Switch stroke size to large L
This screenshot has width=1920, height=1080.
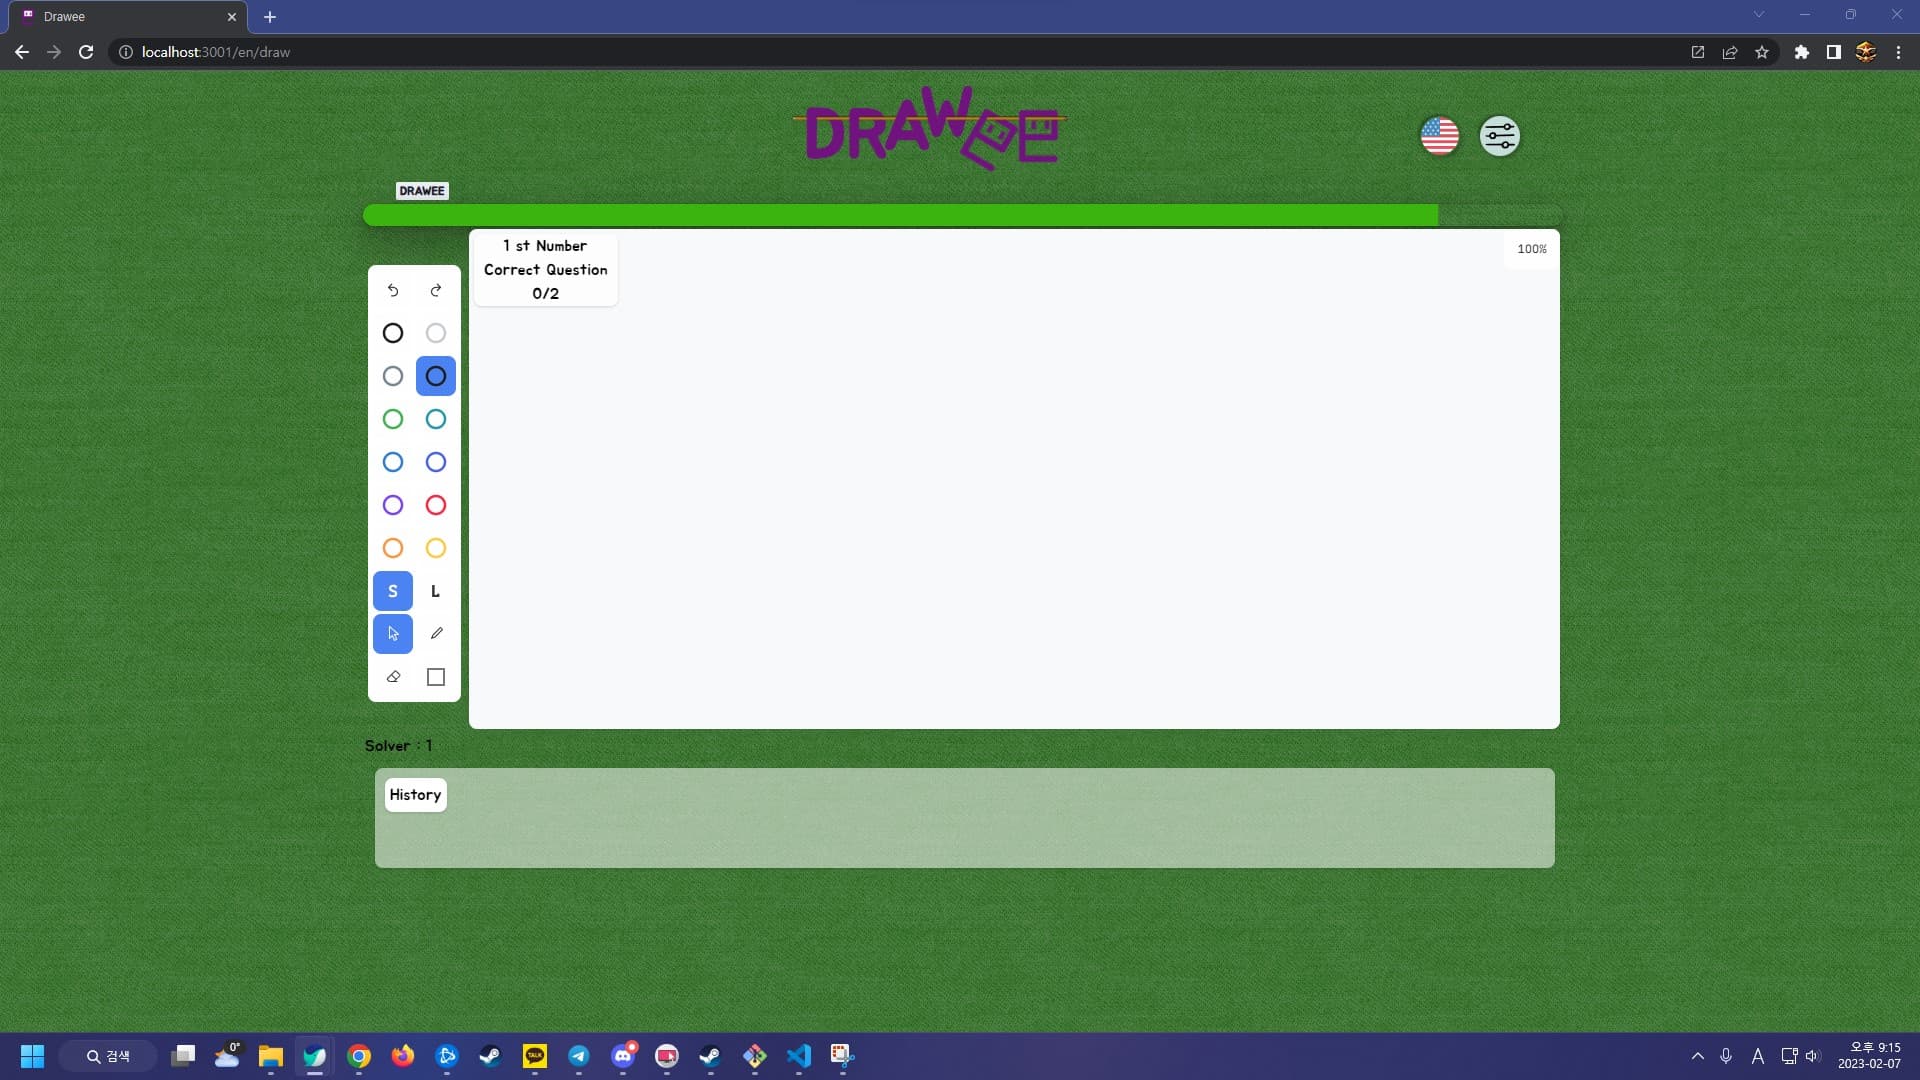pyautogui.click(x=436, y=591)
